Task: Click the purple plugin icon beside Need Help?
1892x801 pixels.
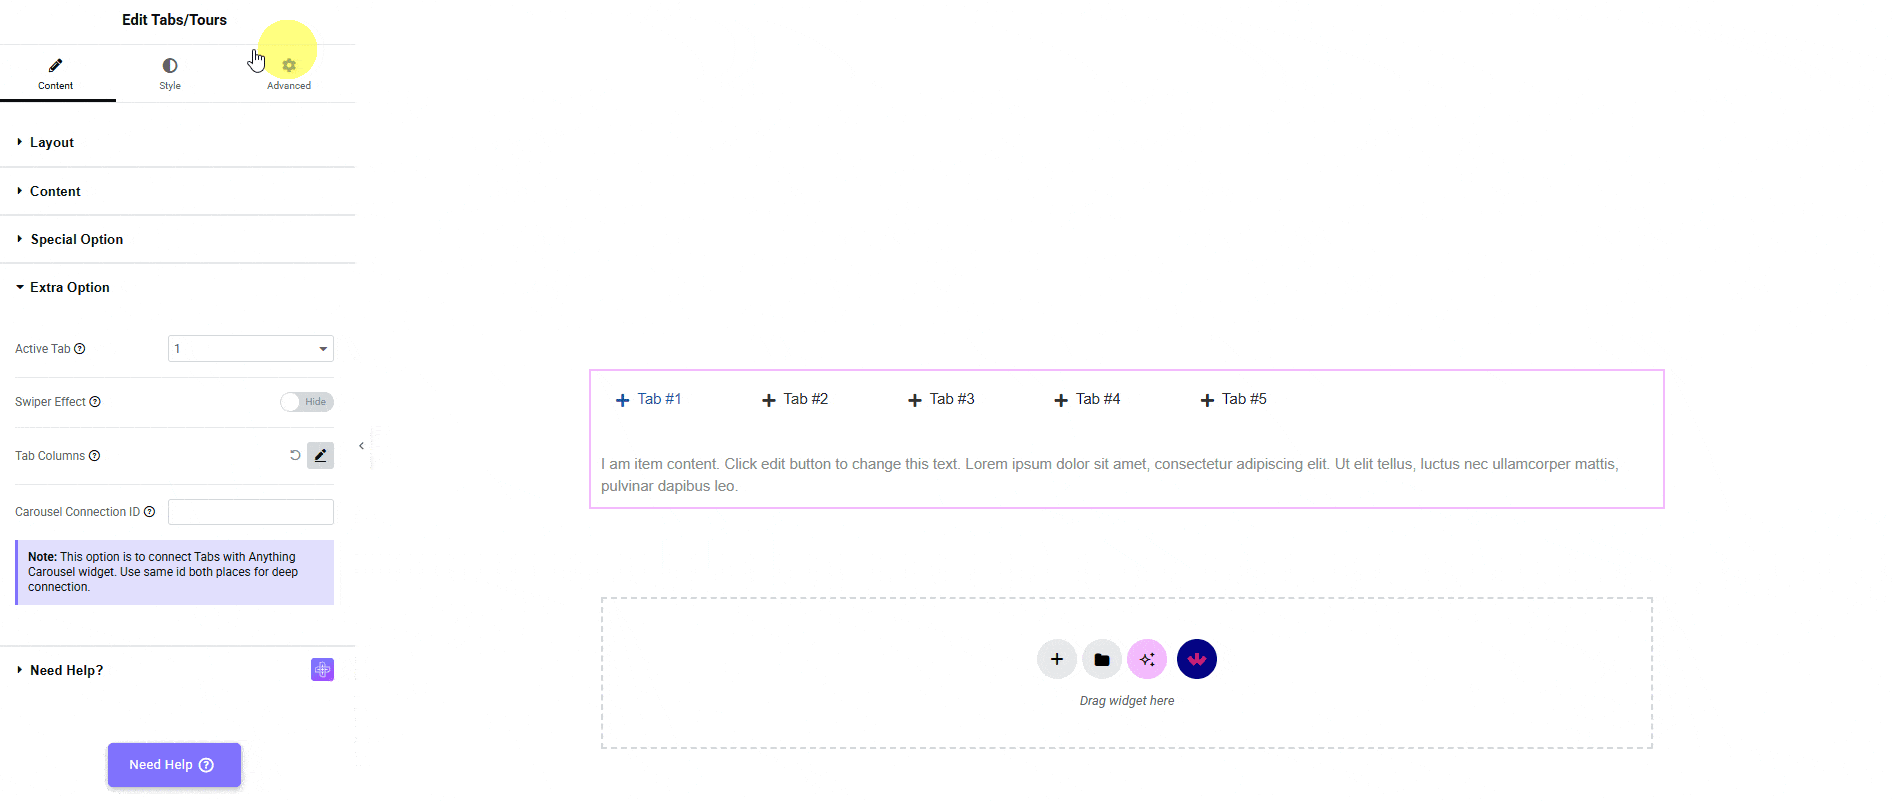Action: pyautogui.click(x=322, y=670)
